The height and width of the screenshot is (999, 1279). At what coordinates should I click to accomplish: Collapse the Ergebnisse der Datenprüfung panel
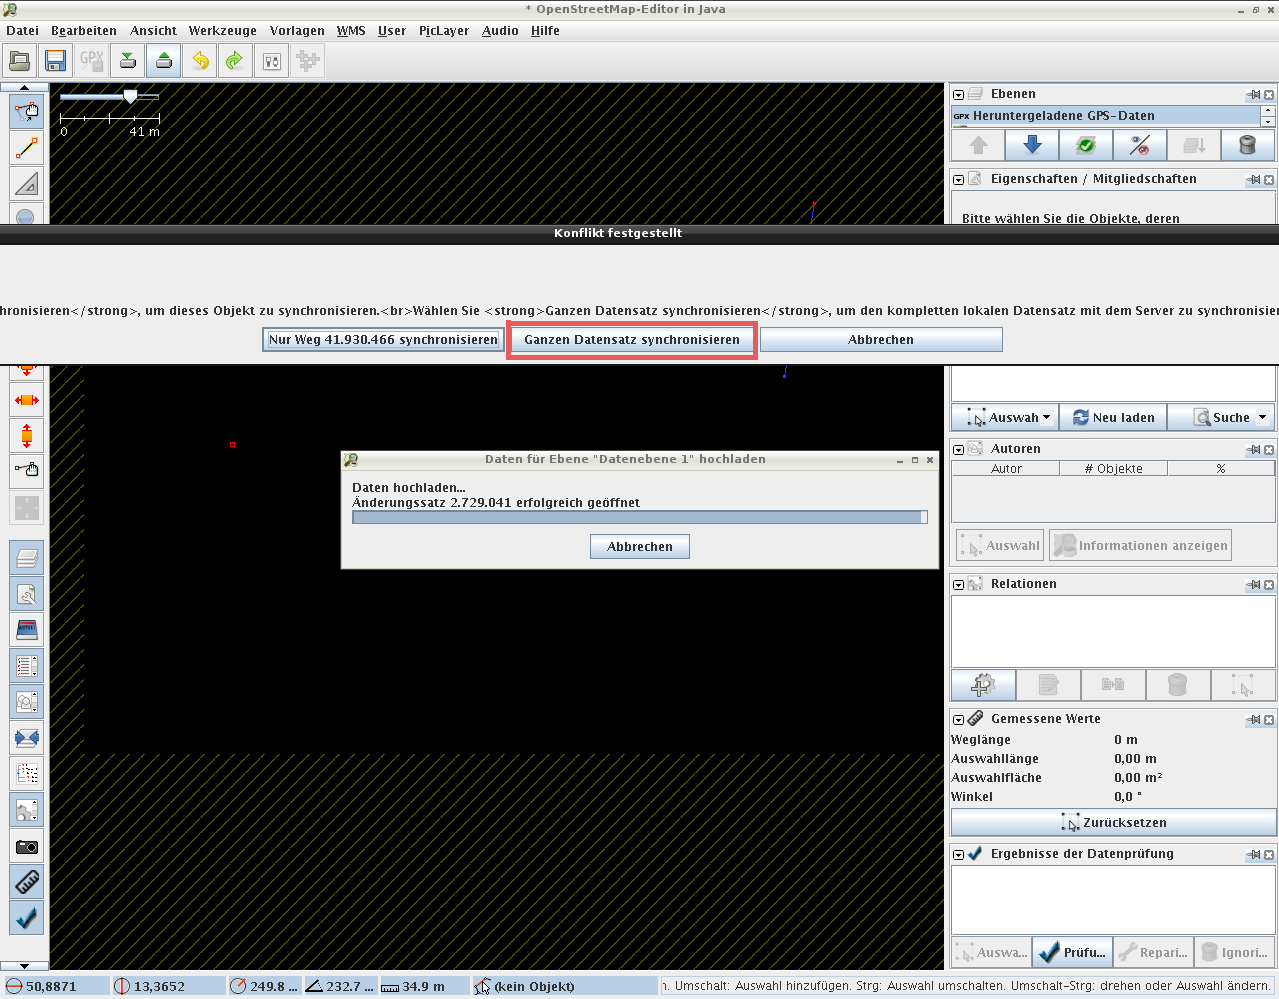pos(959,855)
